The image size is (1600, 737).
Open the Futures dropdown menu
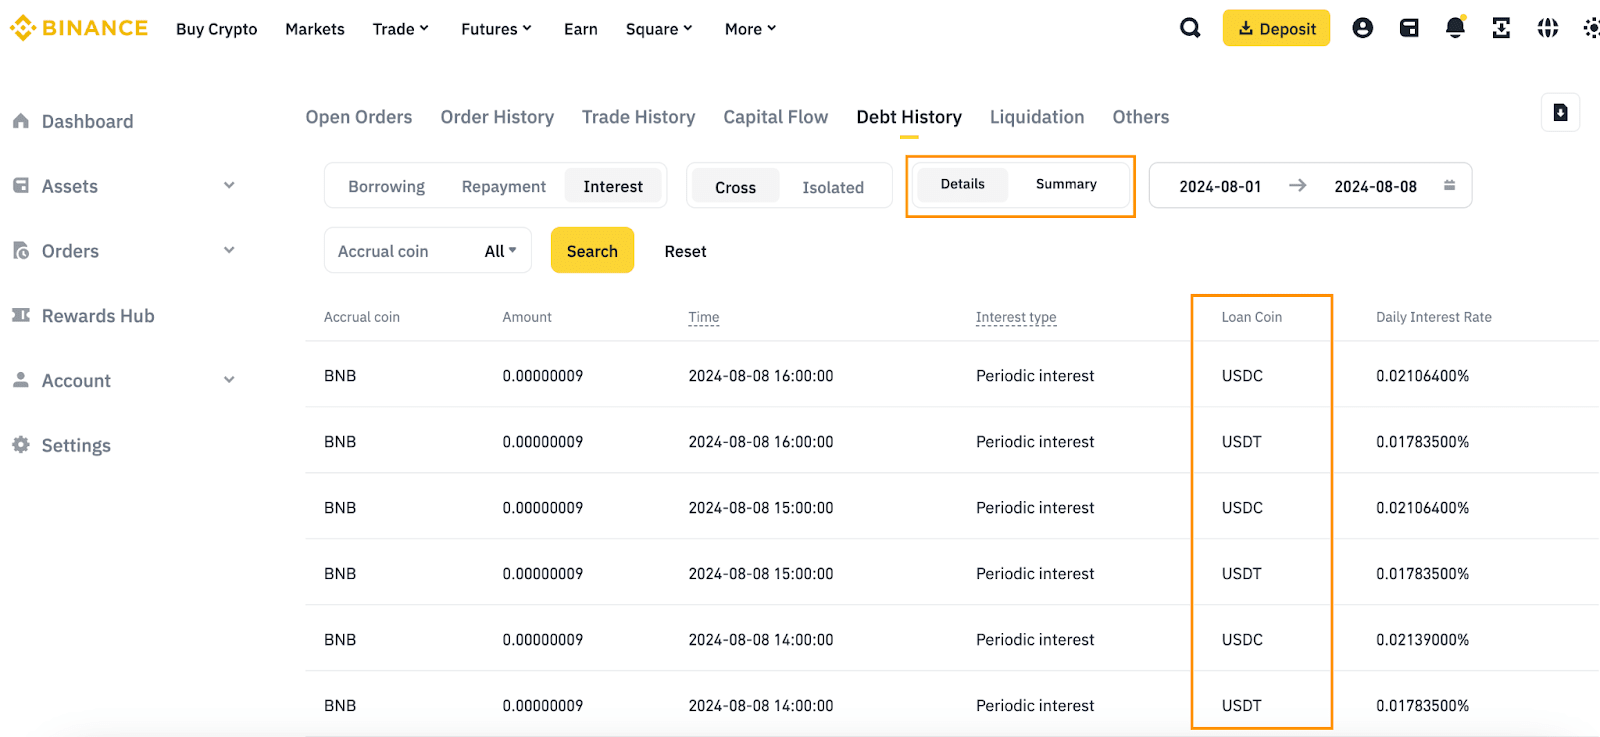[496, 29]
